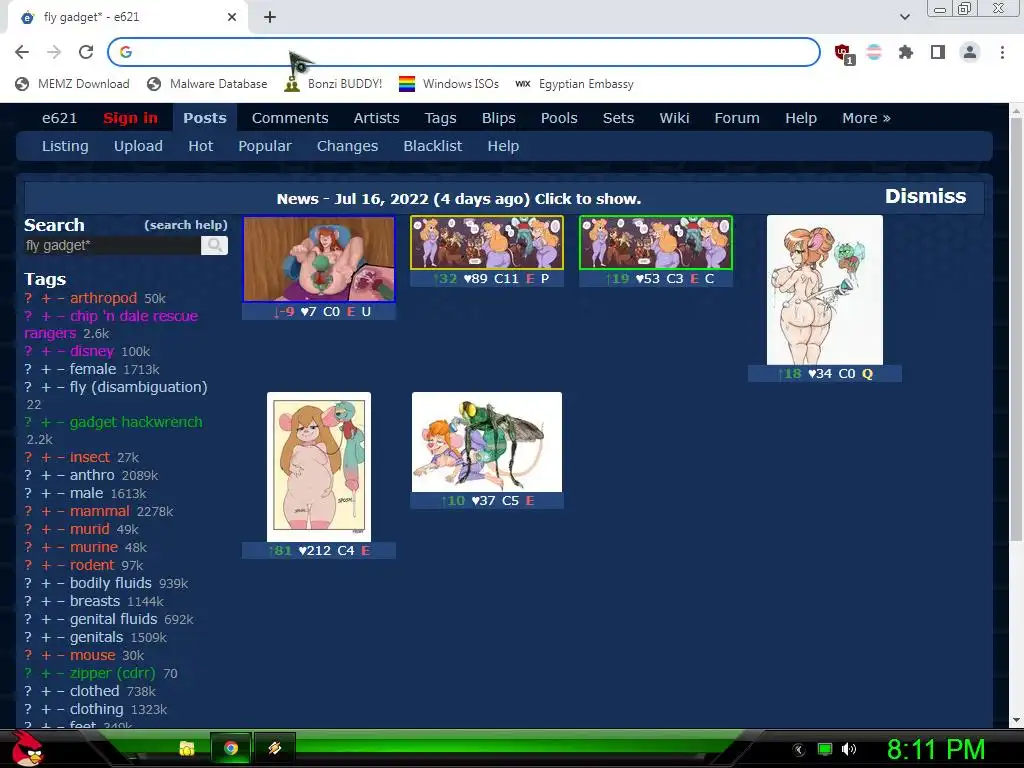
Task: Click the Chrome taskbar icon
Action: pyautogui.click(x=231, y=748)
